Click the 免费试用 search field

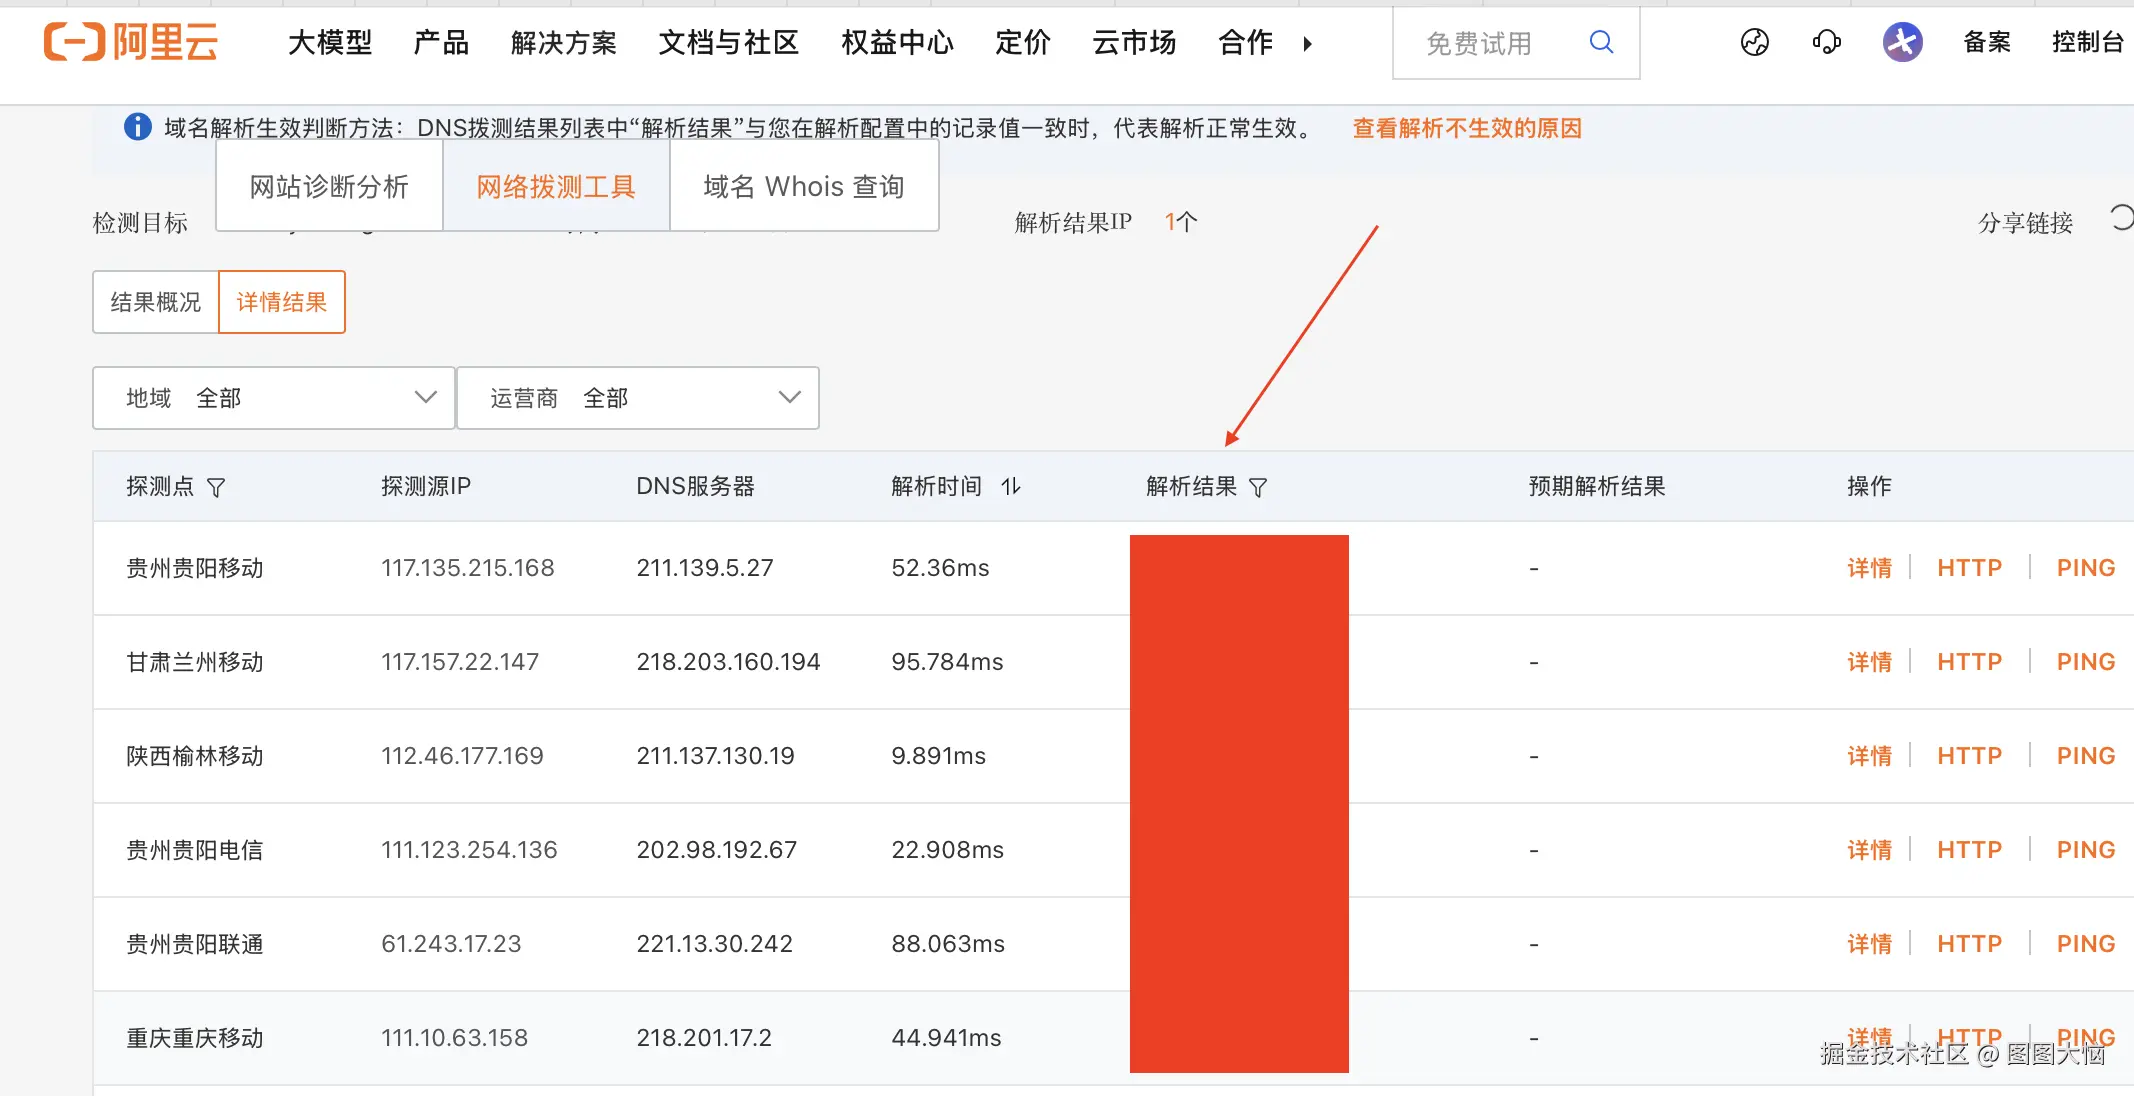pos(1480,43)
